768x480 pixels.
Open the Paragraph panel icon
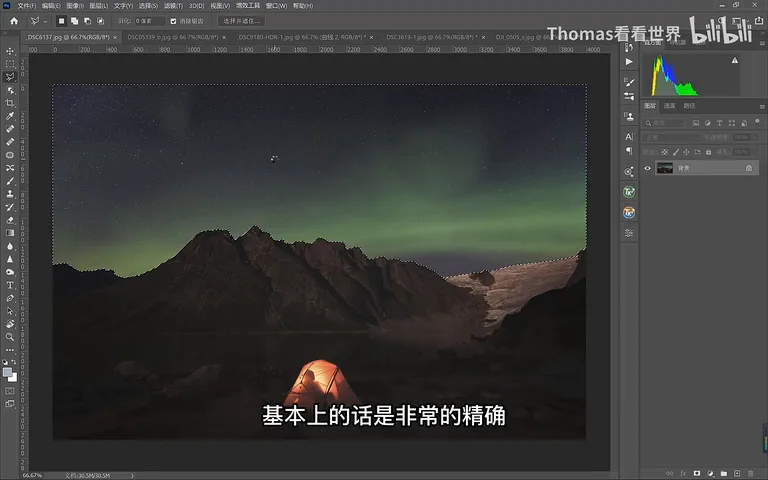pos(629,150)
